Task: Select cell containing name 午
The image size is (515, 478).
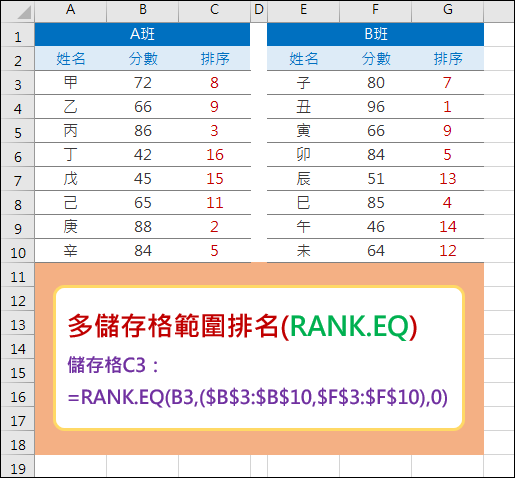Action: point(303,227)
